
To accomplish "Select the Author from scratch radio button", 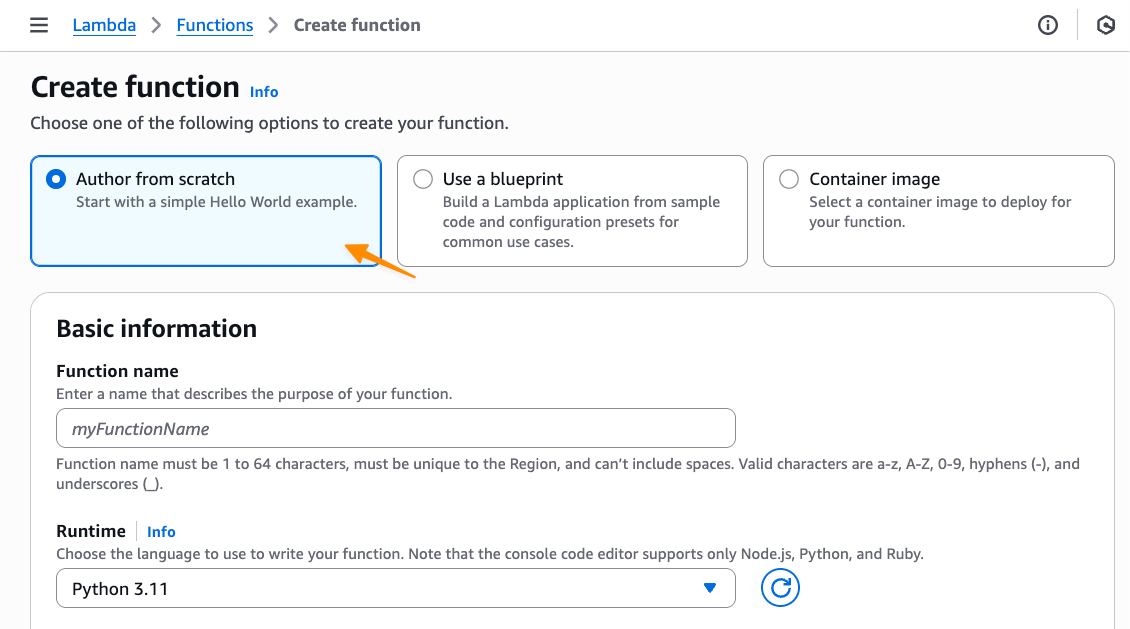I will pyautogui.click(x=56, y=180).
